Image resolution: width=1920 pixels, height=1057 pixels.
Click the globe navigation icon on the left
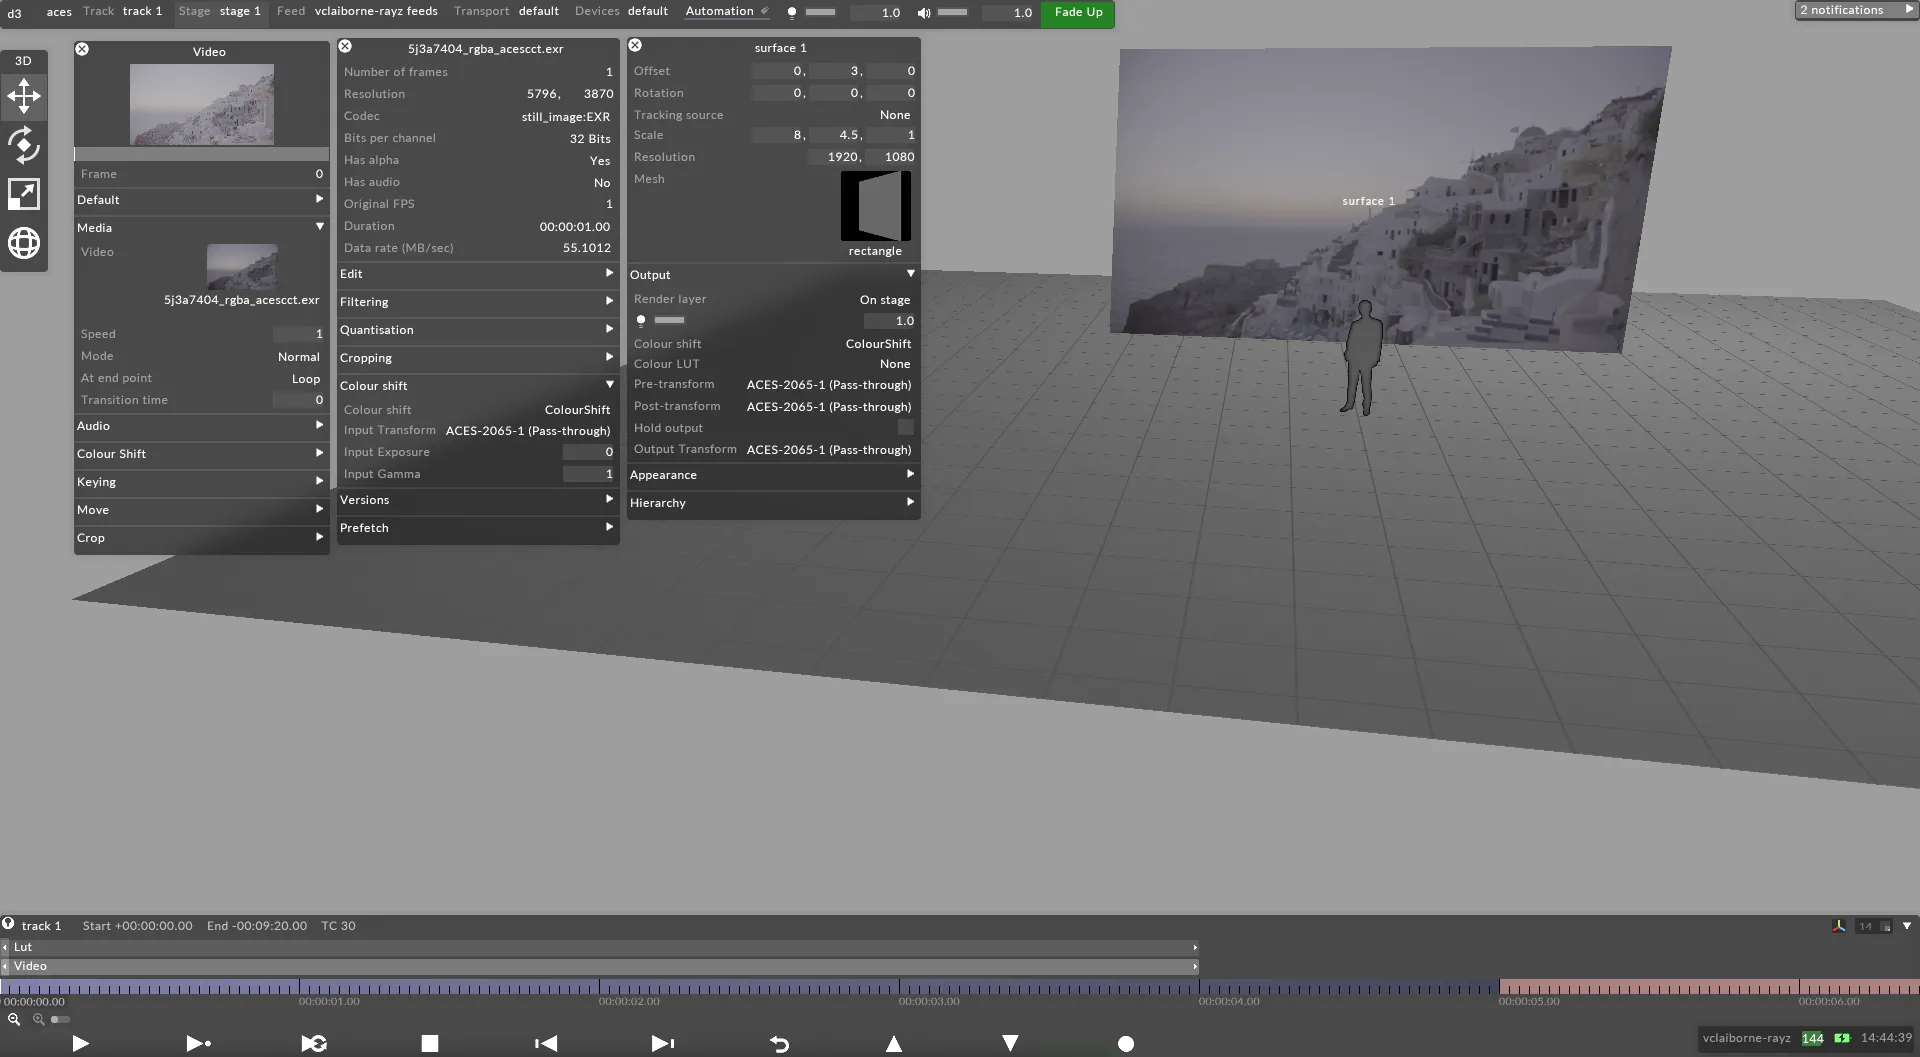24,243
